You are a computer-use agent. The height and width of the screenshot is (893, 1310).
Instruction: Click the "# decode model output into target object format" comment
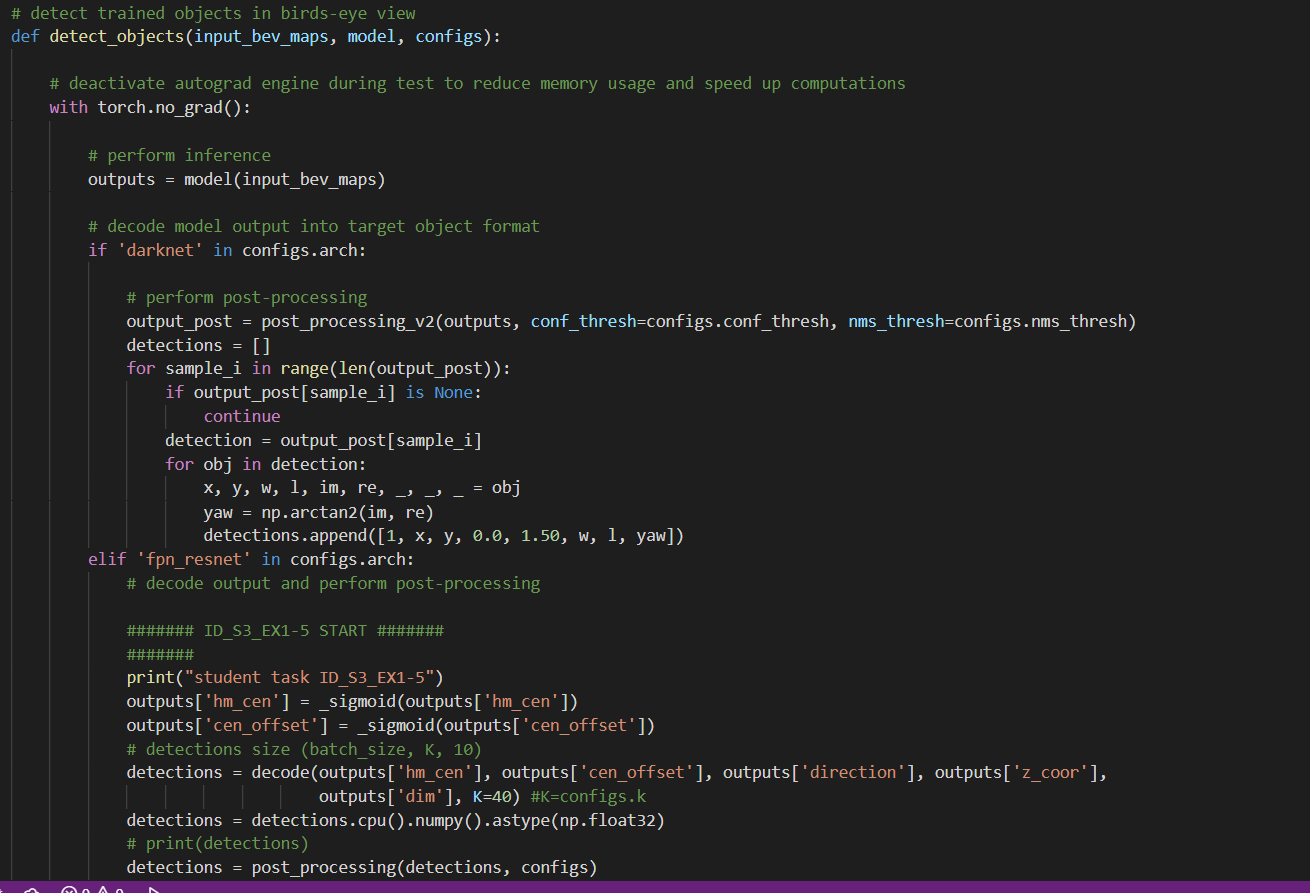(314, 226)
